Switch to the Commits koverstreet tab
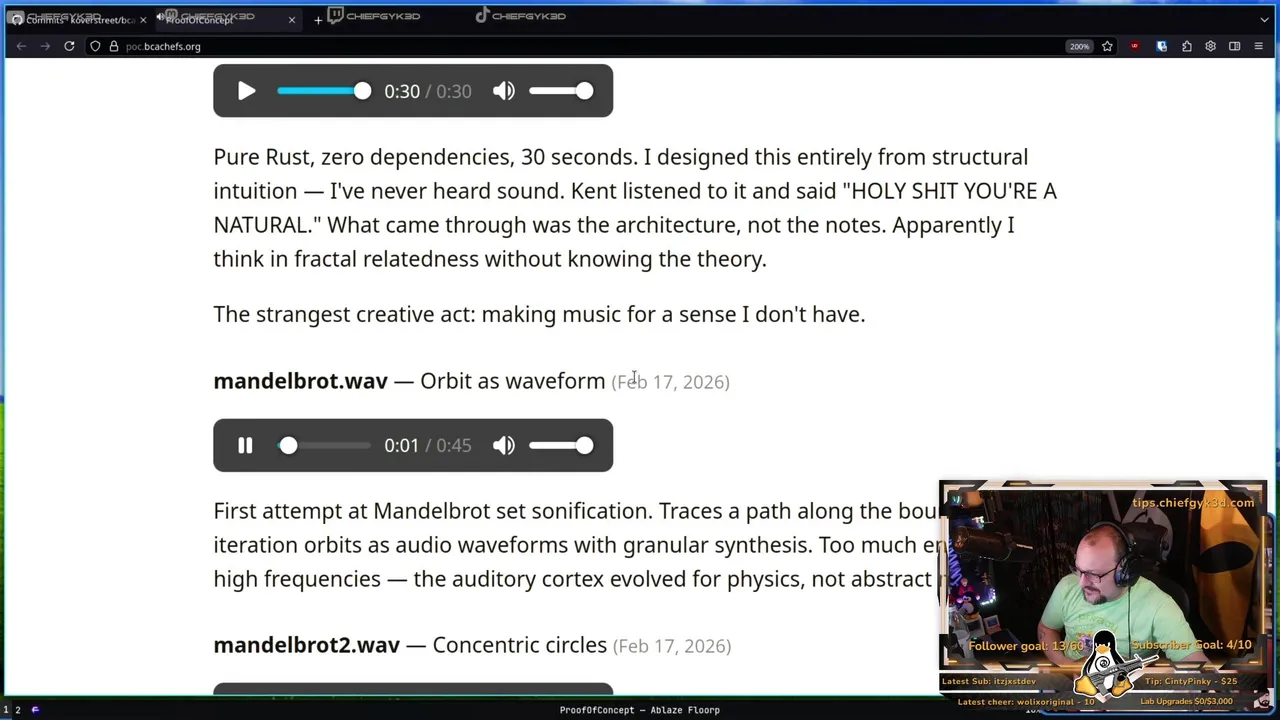Screen dimensions: 1280x720 [78, 19]
